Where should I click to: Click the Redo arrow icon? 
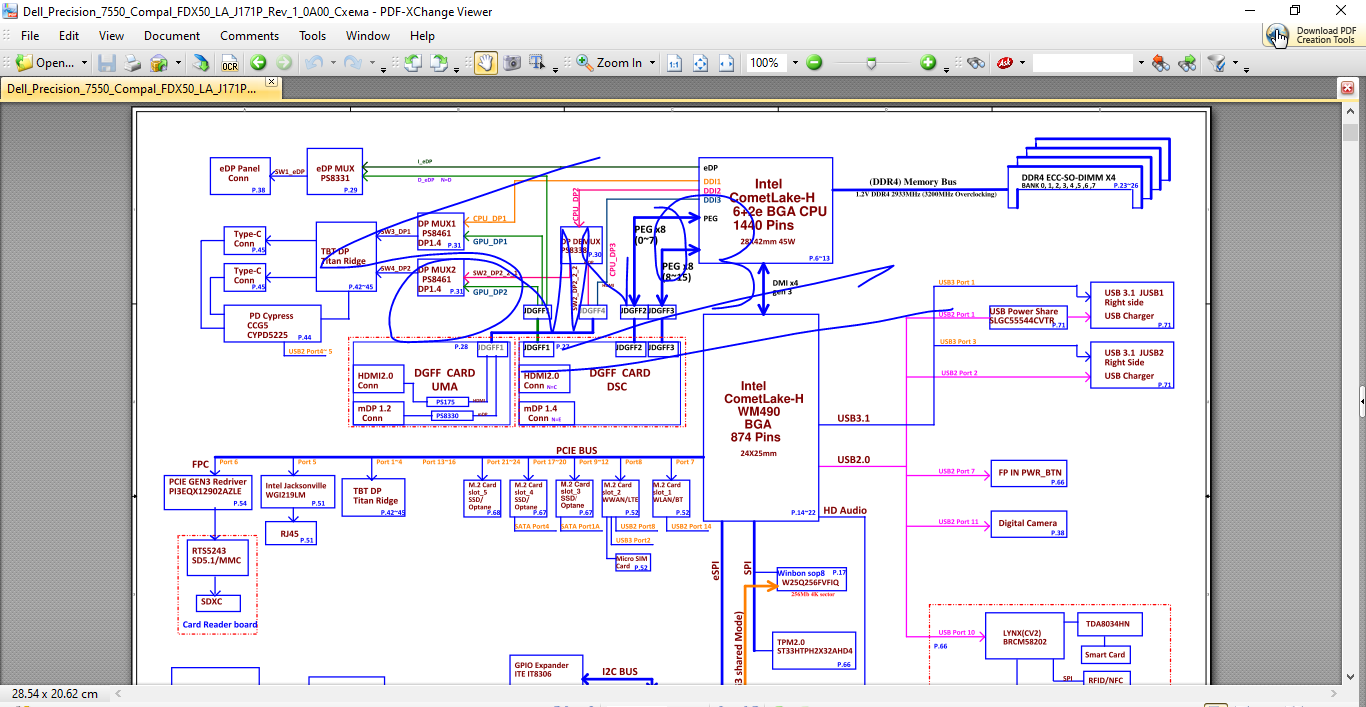(x=353, y=62)
